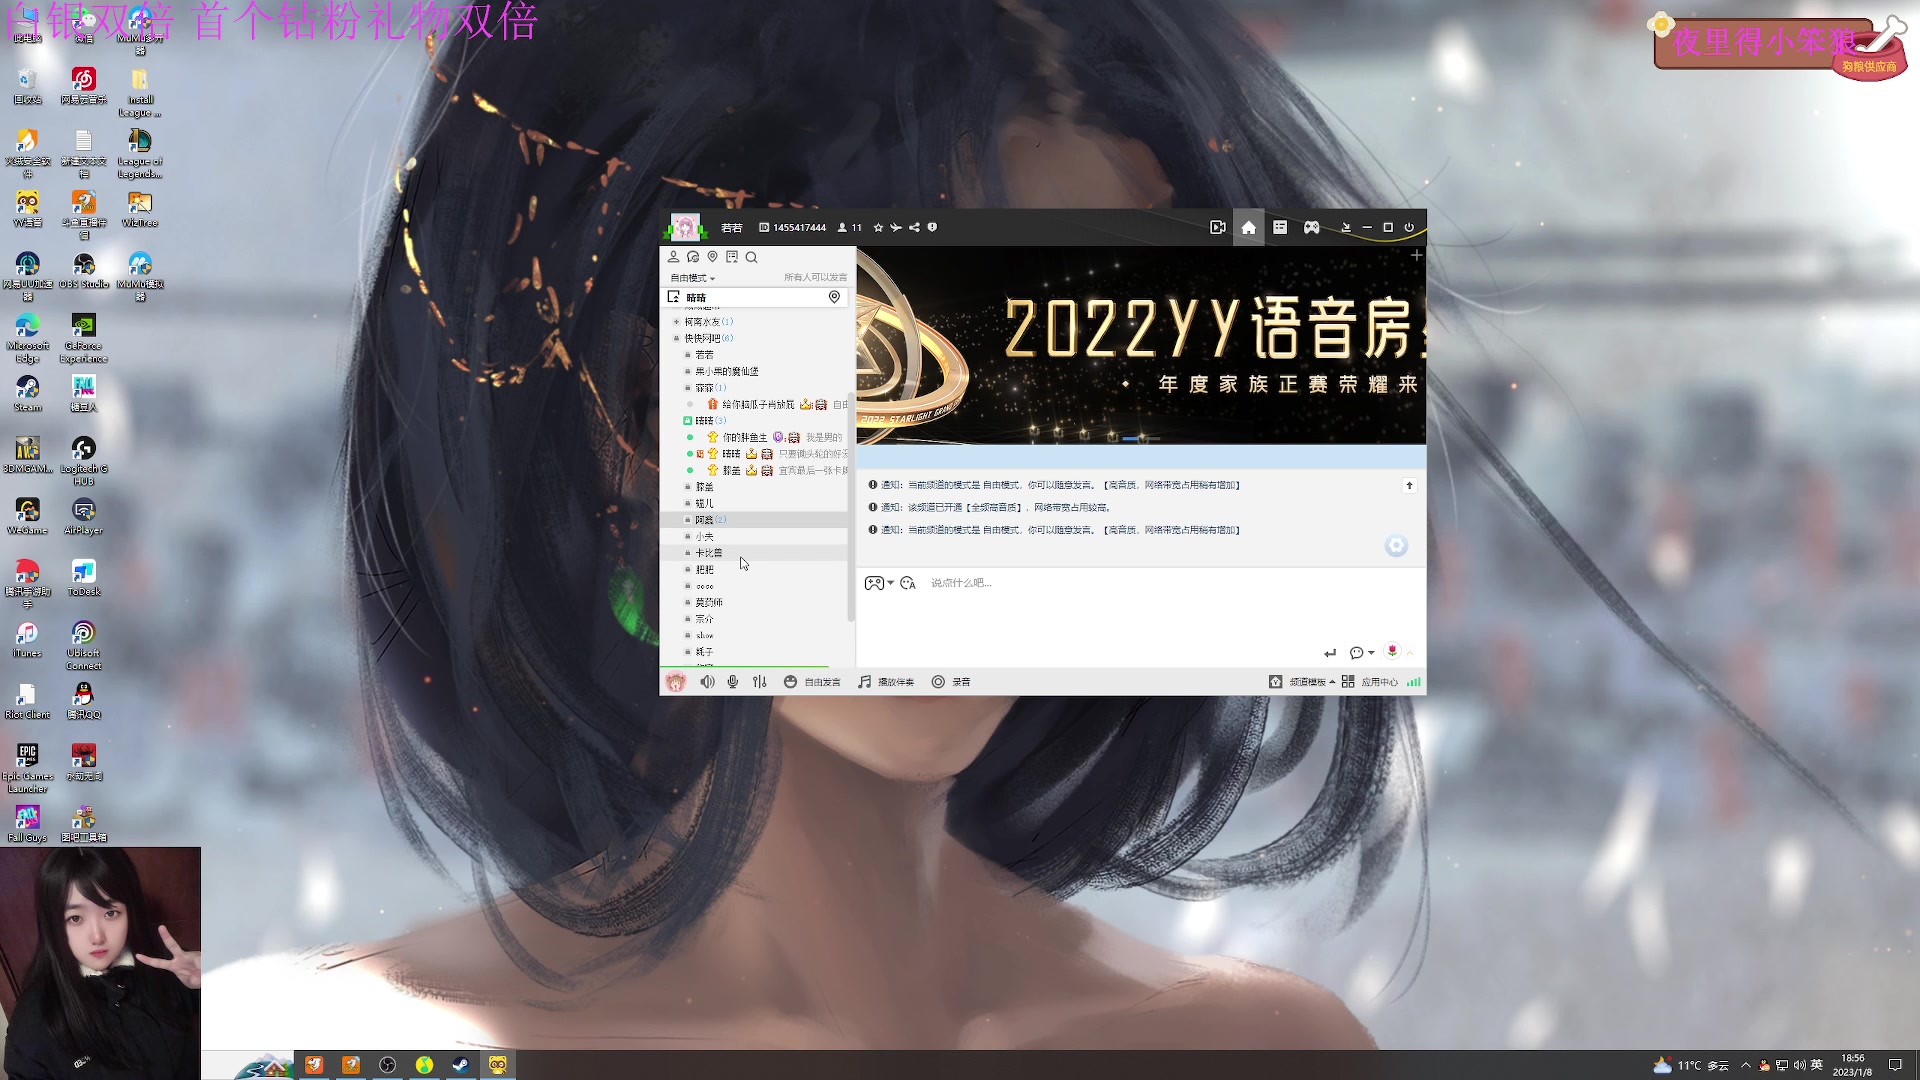Image resolution: width=1920 pixels, height=1080 pixels.
Task: Expand the 柯南水友 channel group
Action: (x=677, y=322)
